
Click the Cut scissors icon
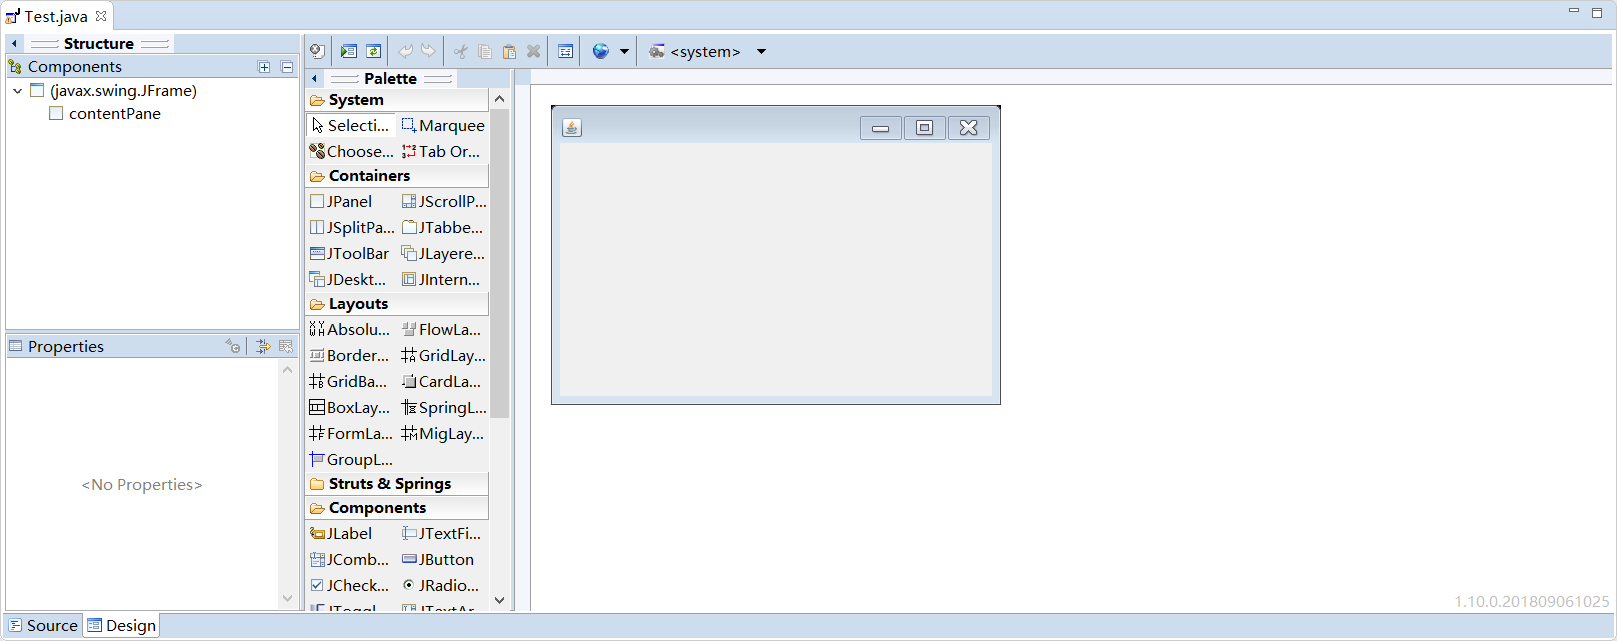[461, 51]
